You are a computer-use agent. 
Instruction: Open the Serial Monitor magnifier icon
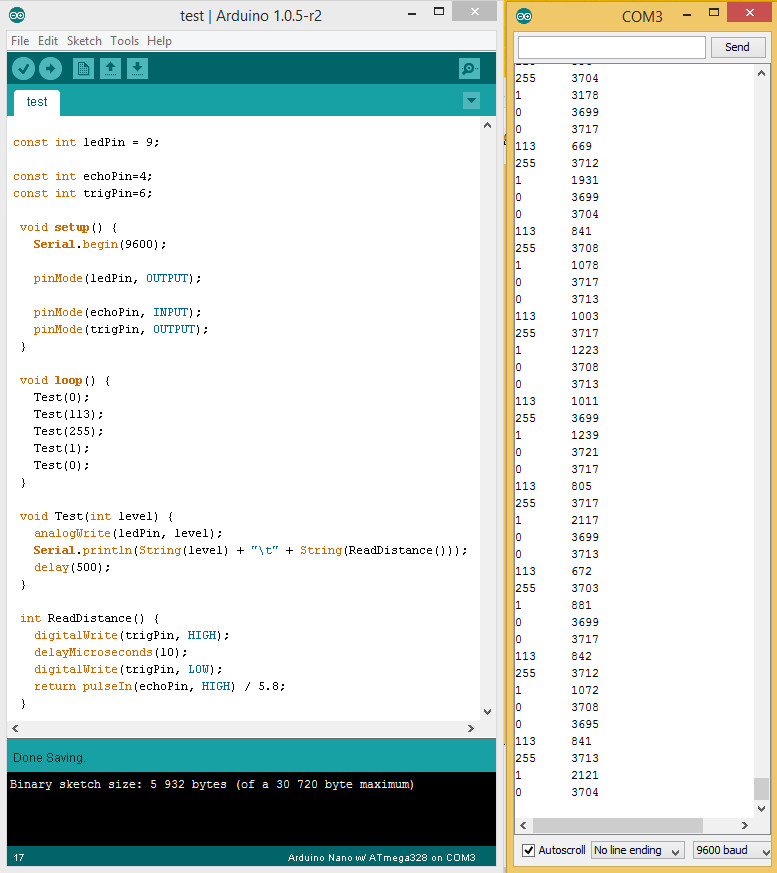point(469,69)
